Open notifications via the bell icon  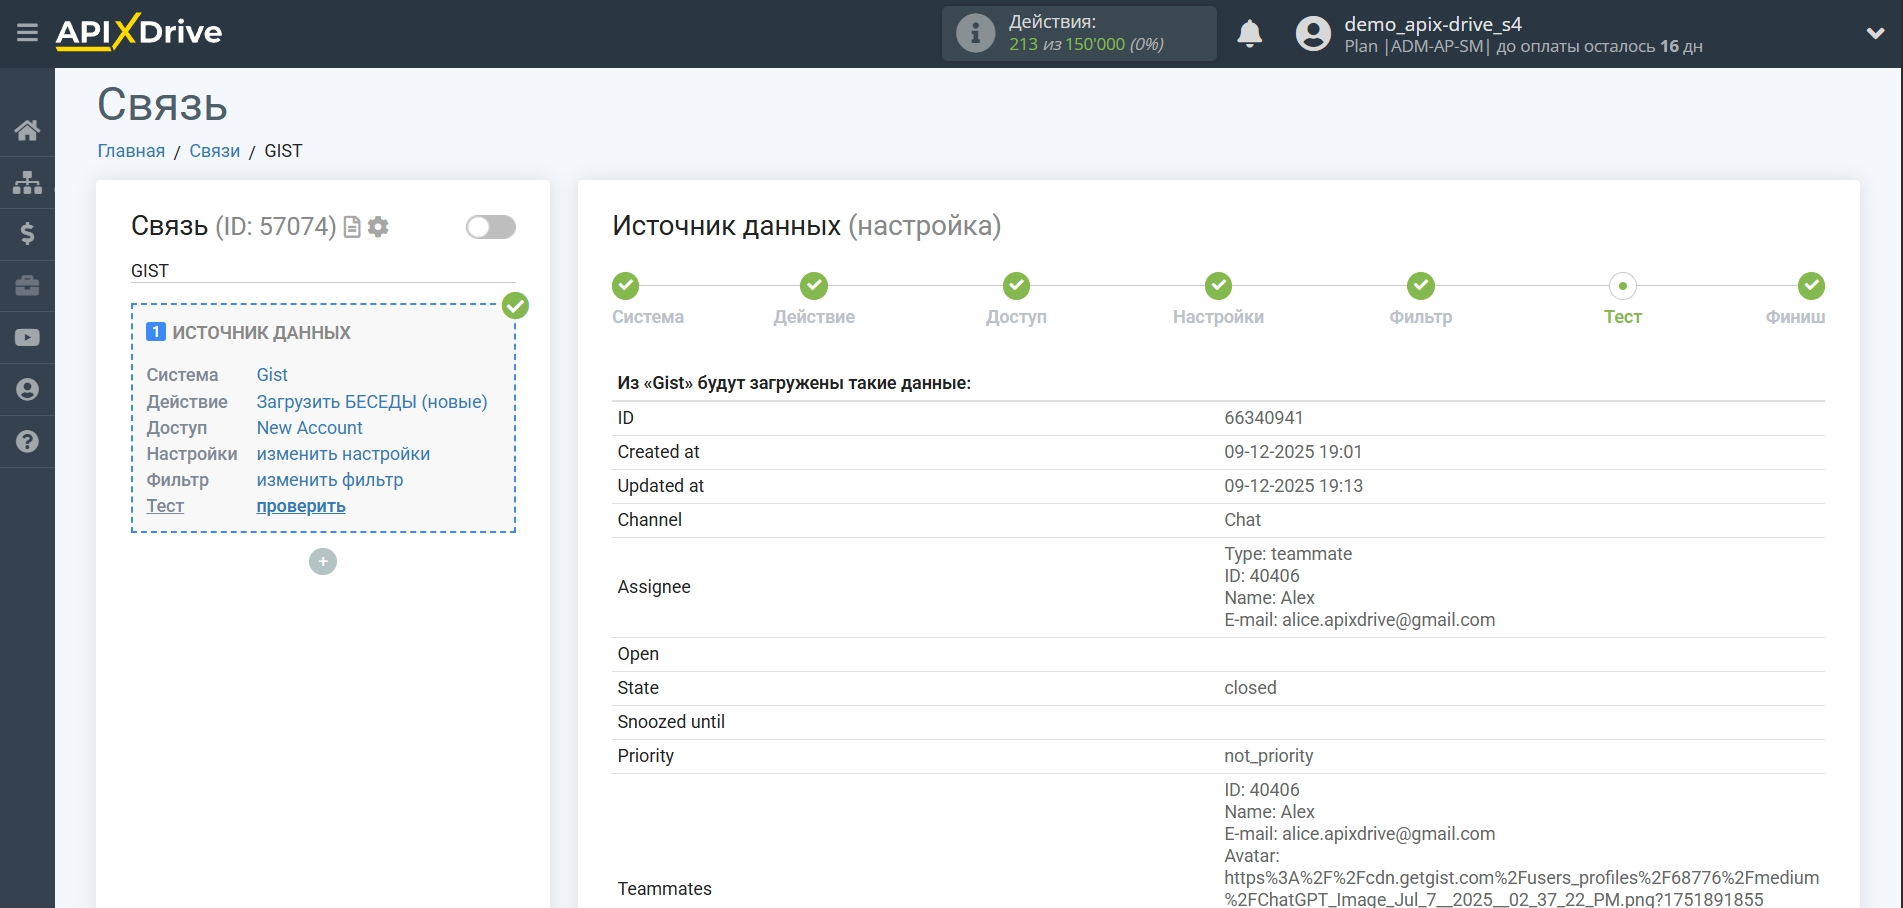[1250, 33]
